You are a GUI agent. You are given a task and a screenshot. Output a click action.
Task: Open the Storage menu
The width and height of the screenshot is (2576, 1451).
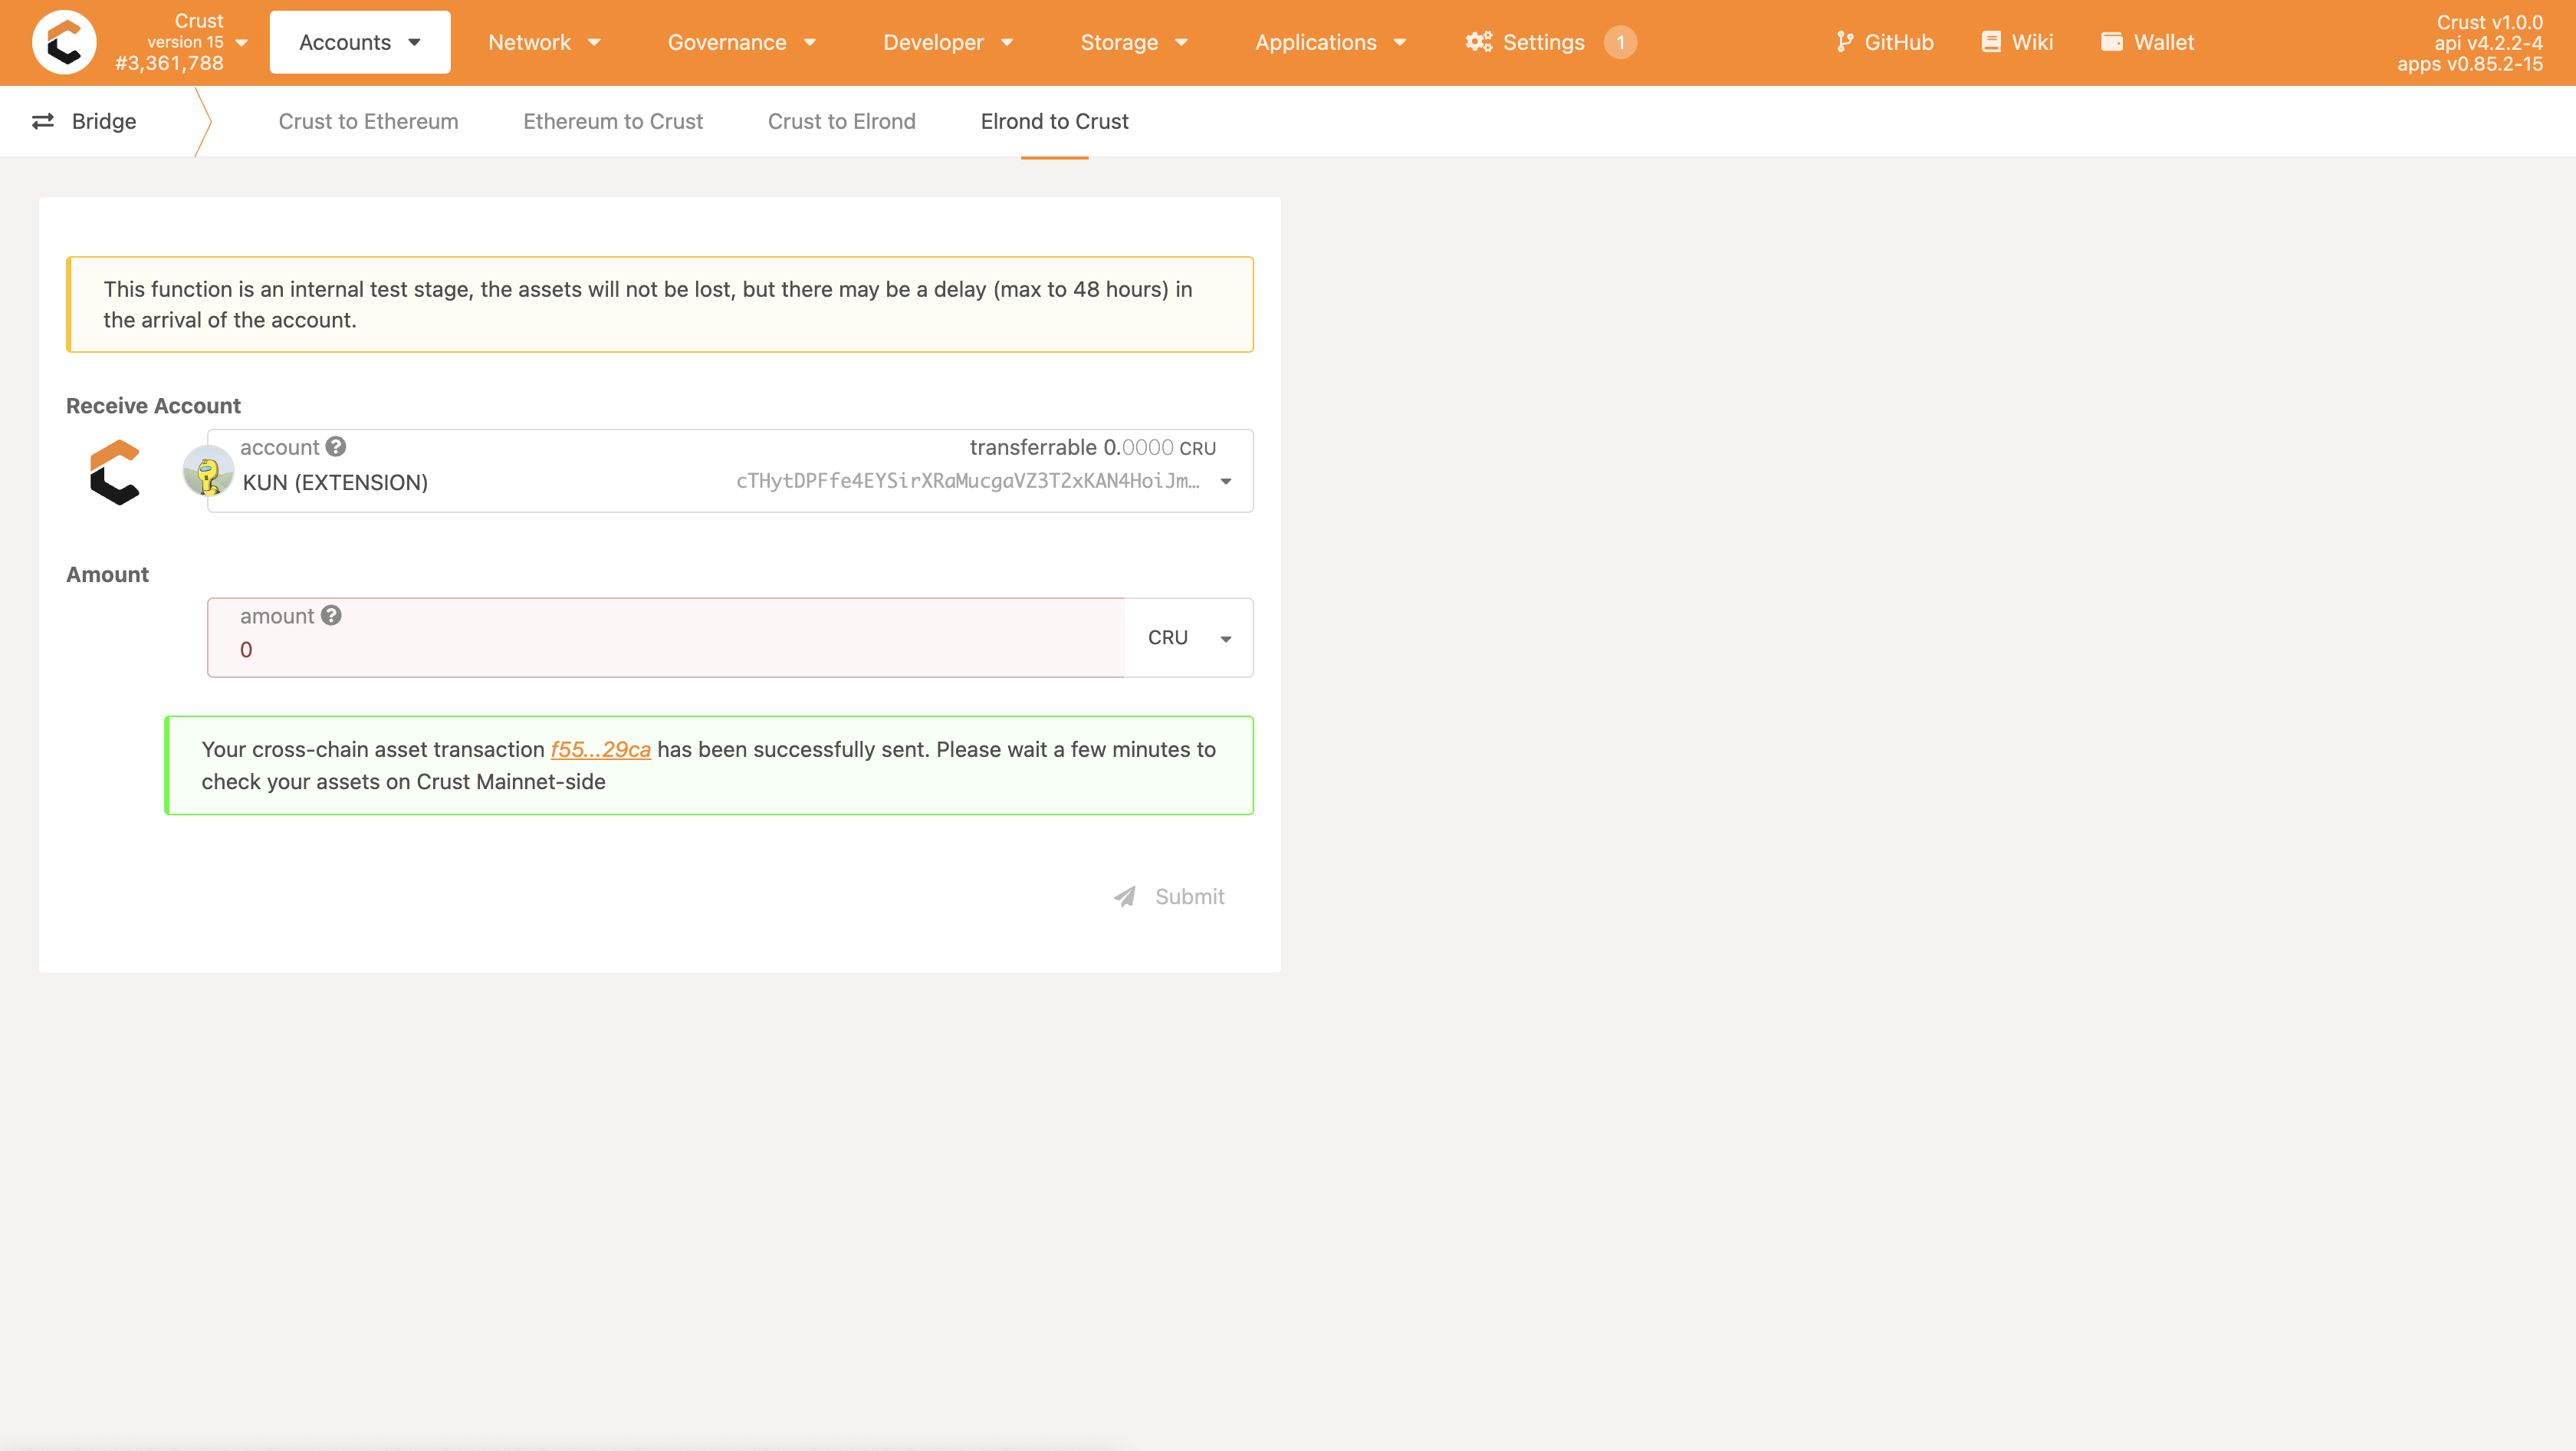coord(1134,42)
